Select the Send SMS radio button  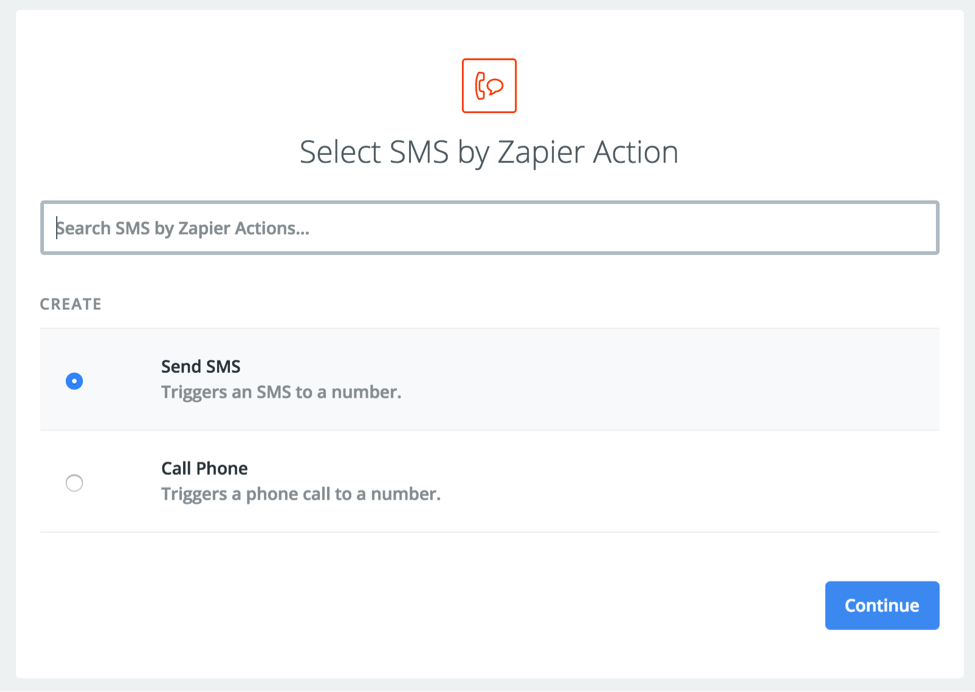click(x=74, y=381)
